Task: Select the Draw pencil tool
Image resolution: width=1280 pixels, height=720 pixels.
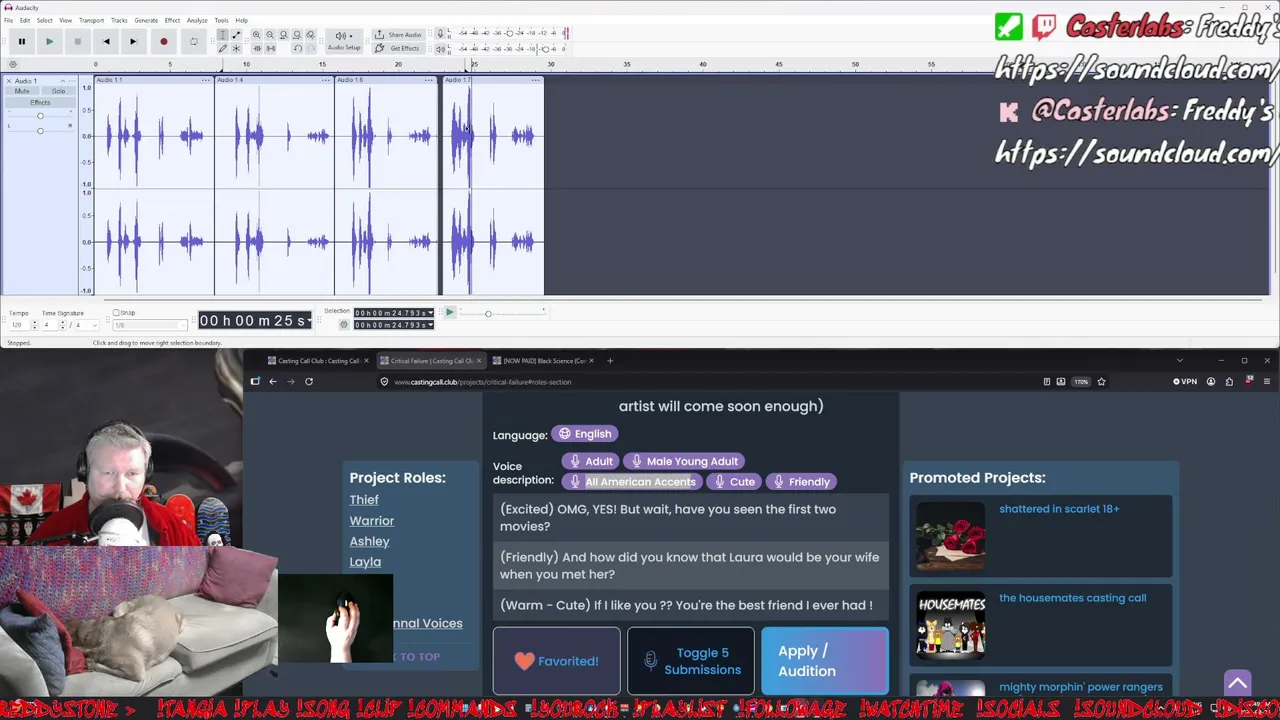Action: click(222, 48)
